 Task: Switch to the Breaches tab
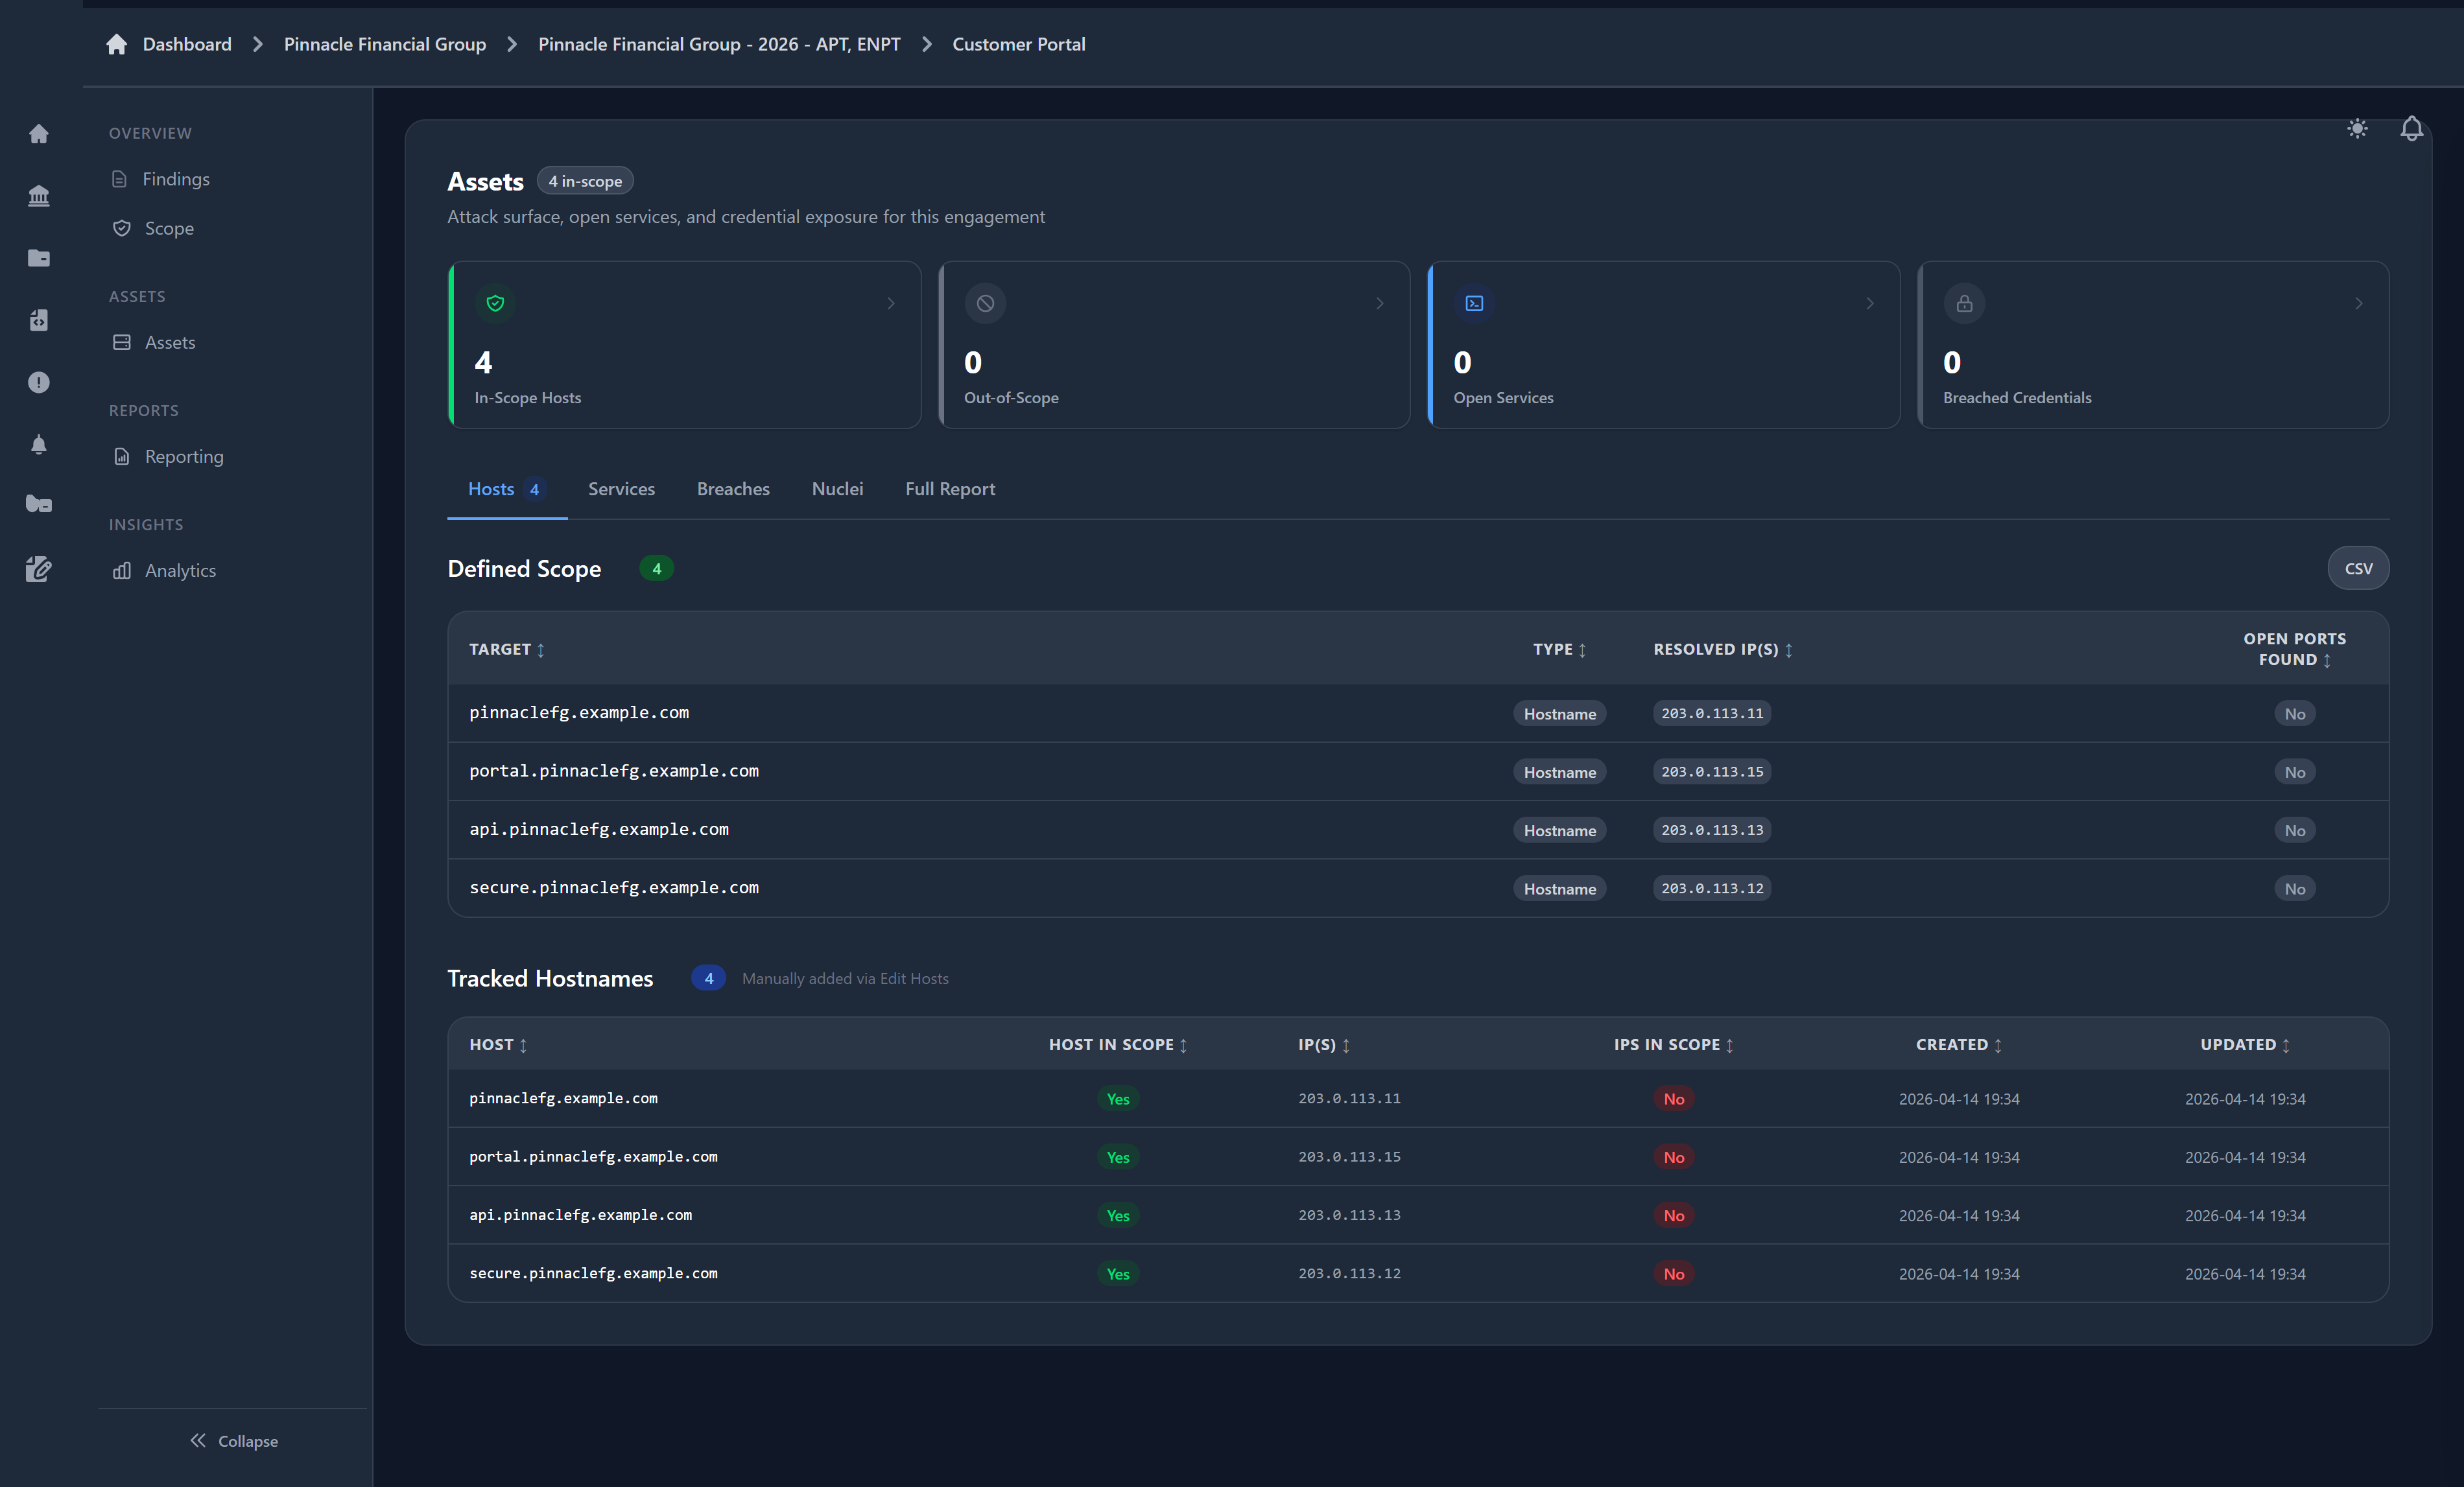pyautogui.click(x=733, y=489)
